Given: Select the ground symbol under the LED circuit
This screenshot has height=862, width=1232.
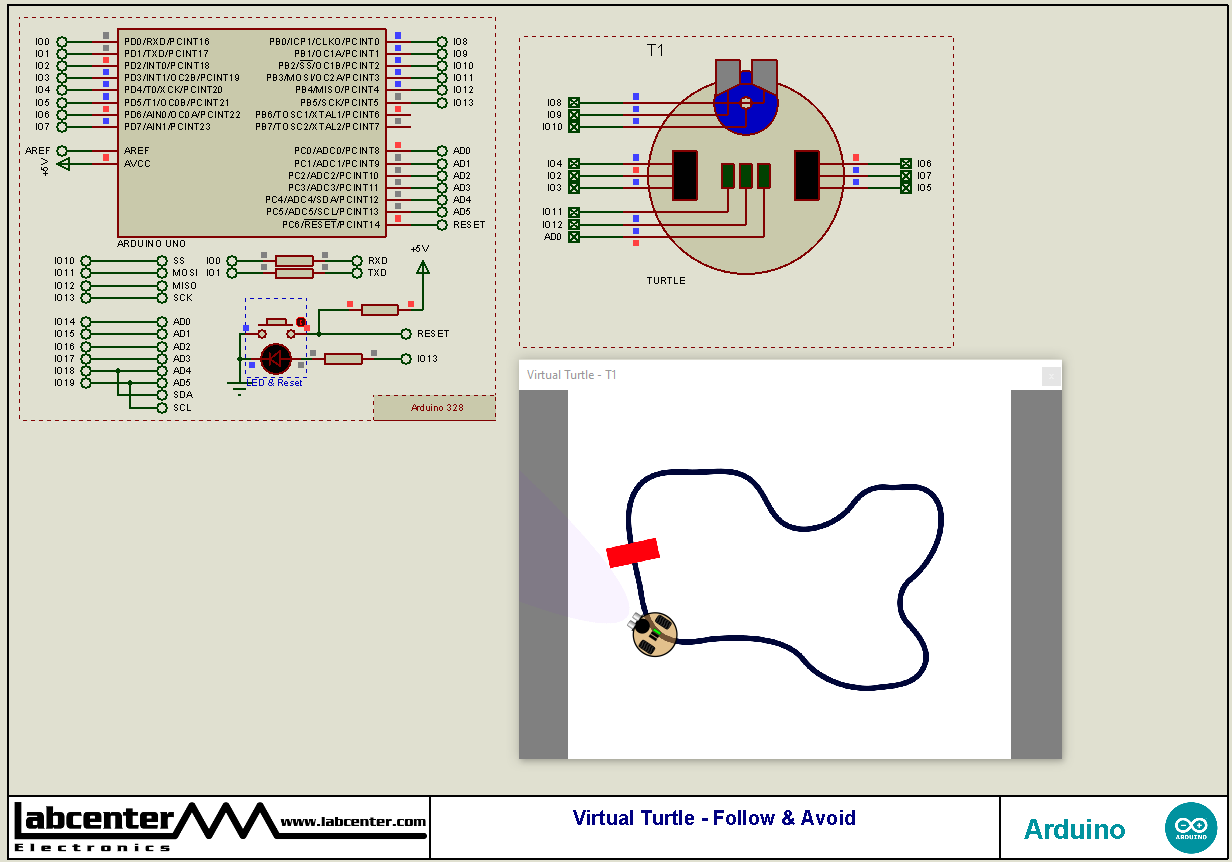Looking at the screenshot, I should point(238,389).
